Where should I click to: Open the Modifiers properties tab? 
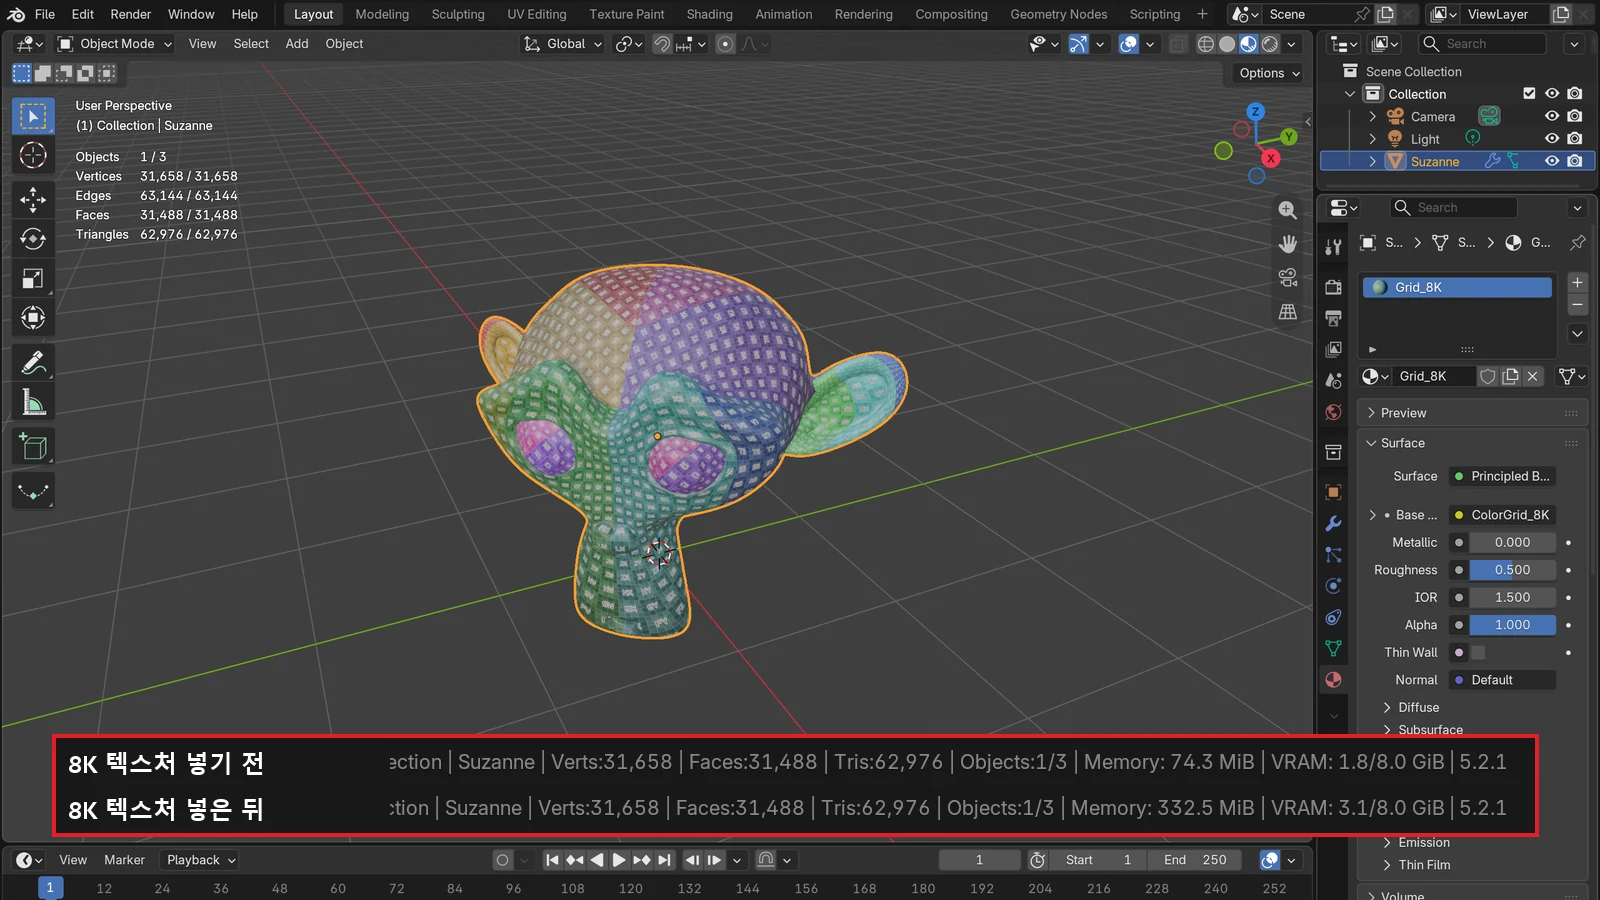point(1333,523)
